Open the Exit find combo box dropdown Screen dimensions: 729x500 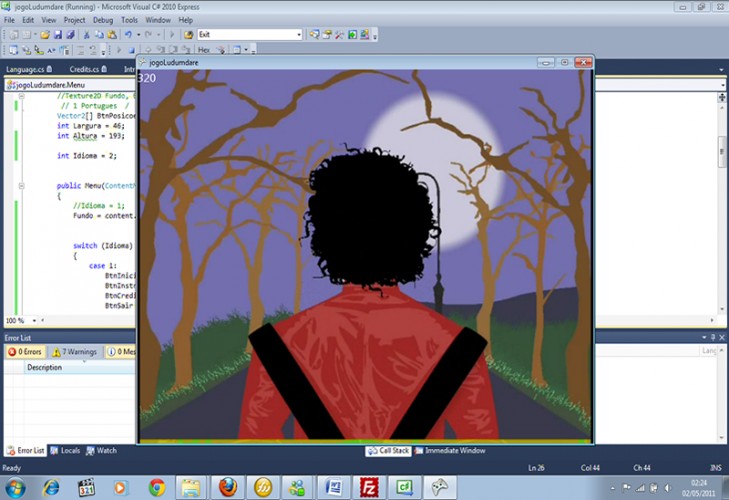click(298, 34)
